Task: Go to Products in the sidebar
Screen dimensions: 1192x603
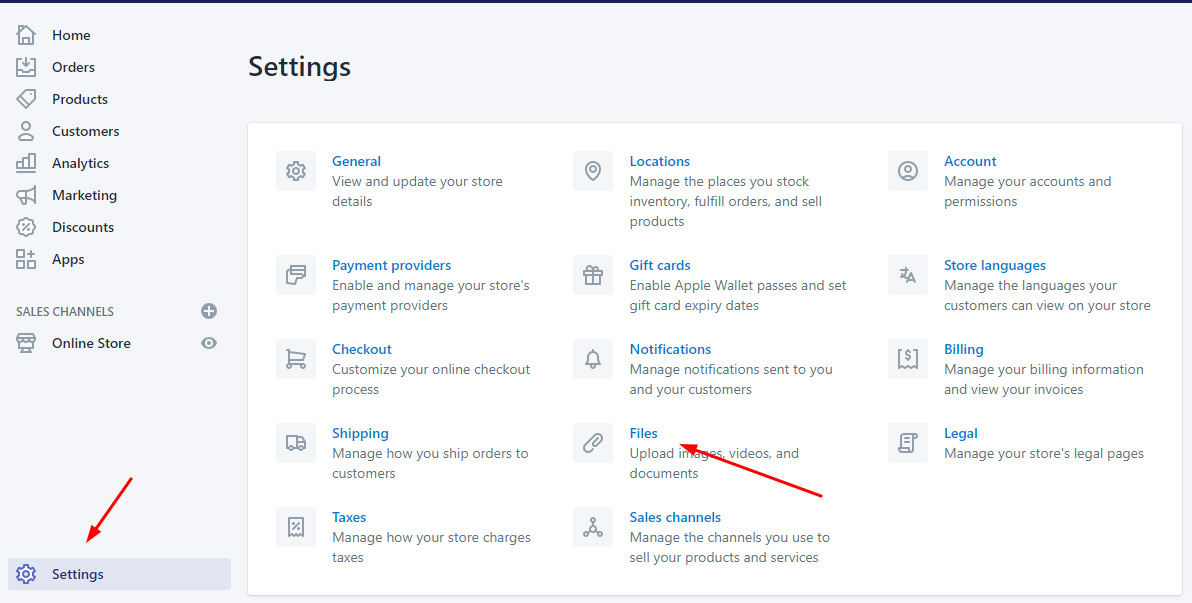Action: pos(79,99)
